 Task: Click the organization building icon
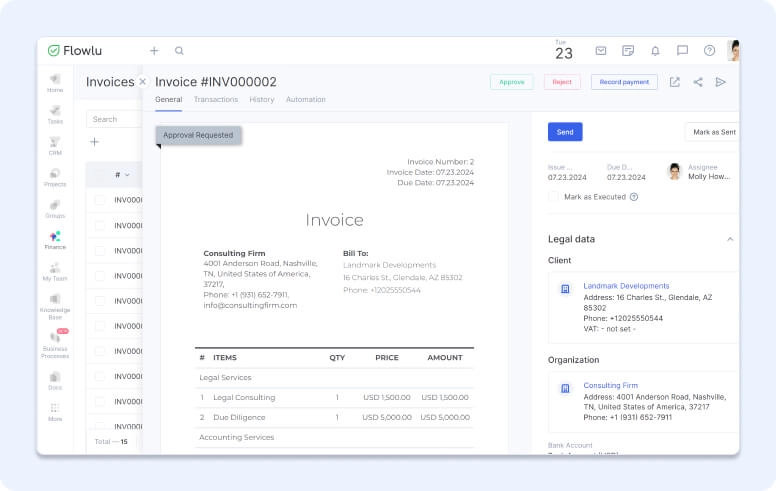pyautogui.click(x=565, y=389)
